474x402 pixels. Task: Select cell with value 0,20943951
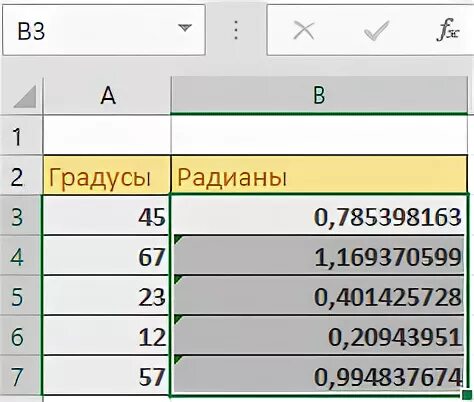click(x=319, y=336)
